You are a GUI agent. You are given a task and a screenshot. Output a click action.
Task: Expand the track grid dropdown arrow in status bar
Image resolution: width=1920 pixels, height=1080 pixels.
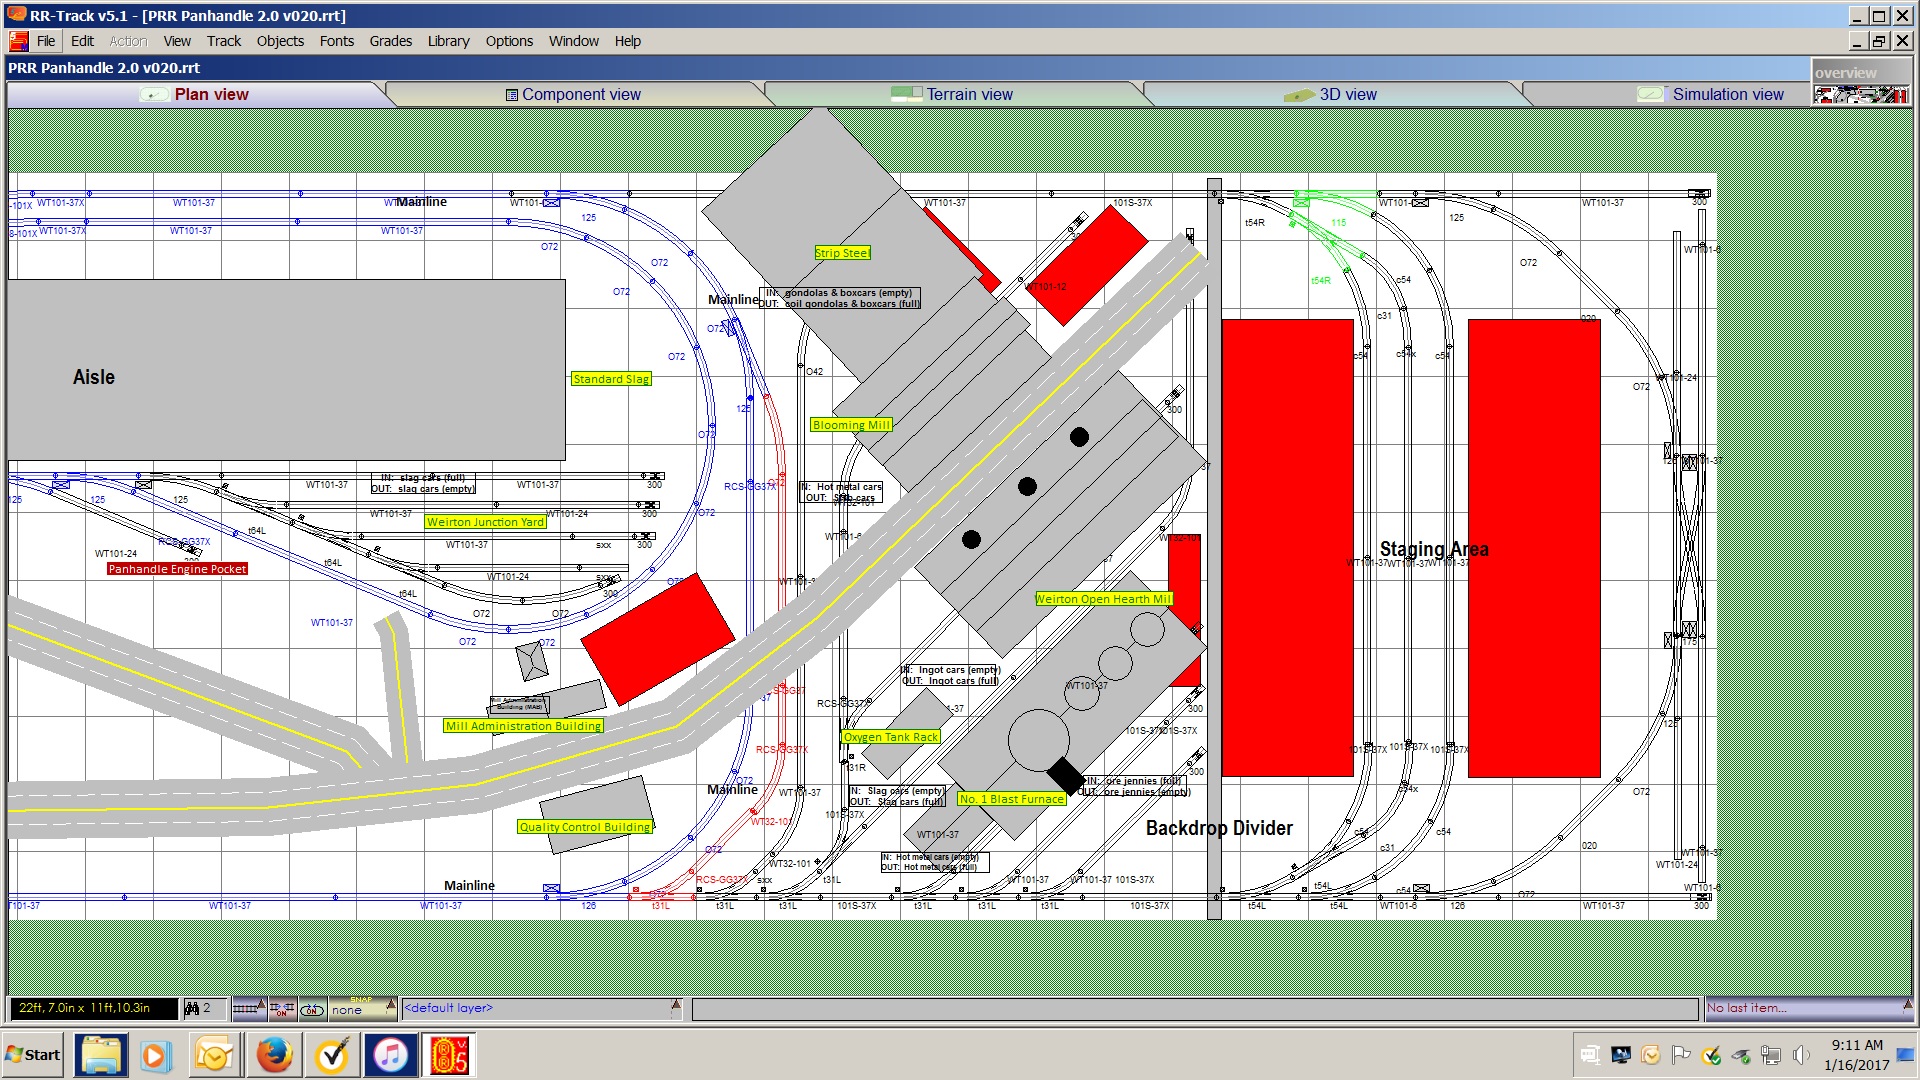click(x=263, y=1002)
